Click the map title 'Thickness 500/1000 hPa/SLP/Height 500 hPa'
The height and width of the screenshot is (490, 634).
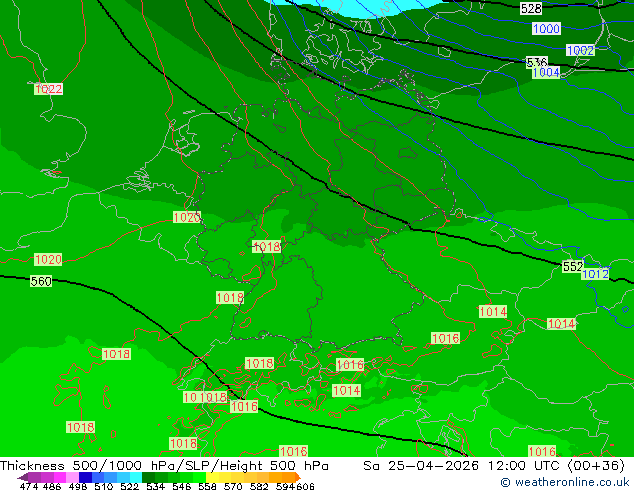(164, 466)
